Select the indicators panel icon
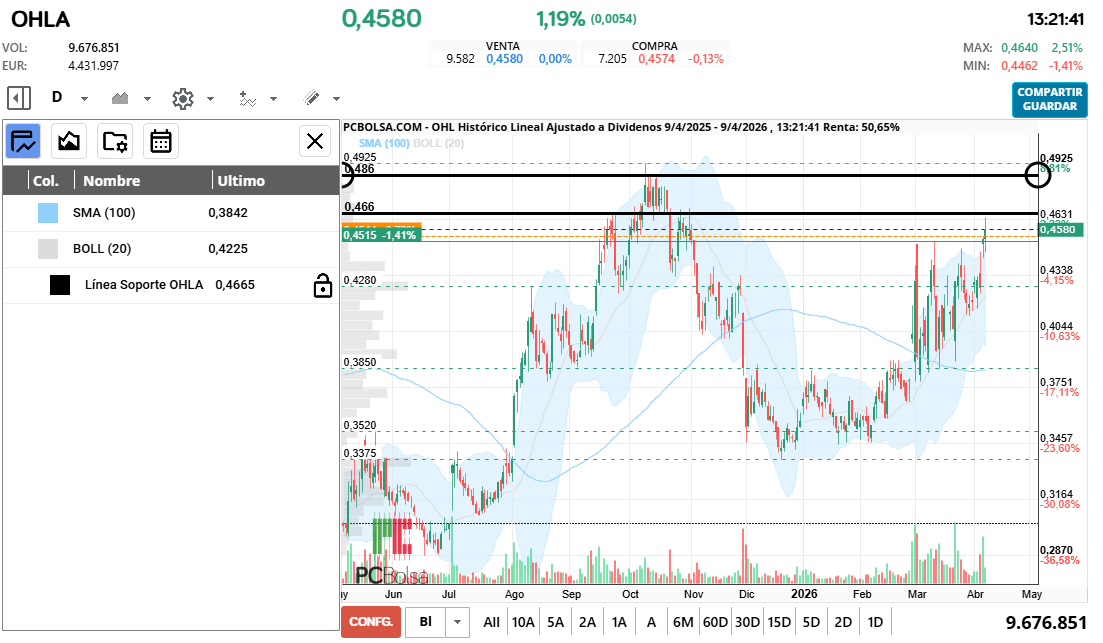The image size is (1103, 643). click(x=22, y=141)
